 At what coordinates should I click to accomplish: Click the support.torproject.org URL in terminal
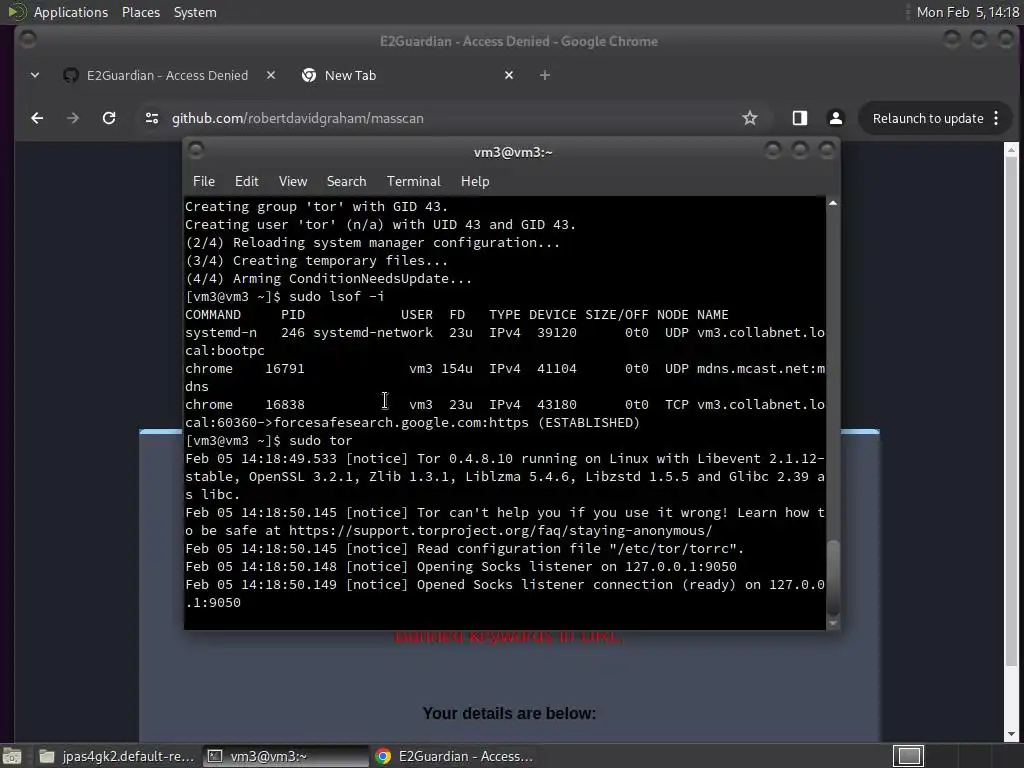(x=500, y=531)
